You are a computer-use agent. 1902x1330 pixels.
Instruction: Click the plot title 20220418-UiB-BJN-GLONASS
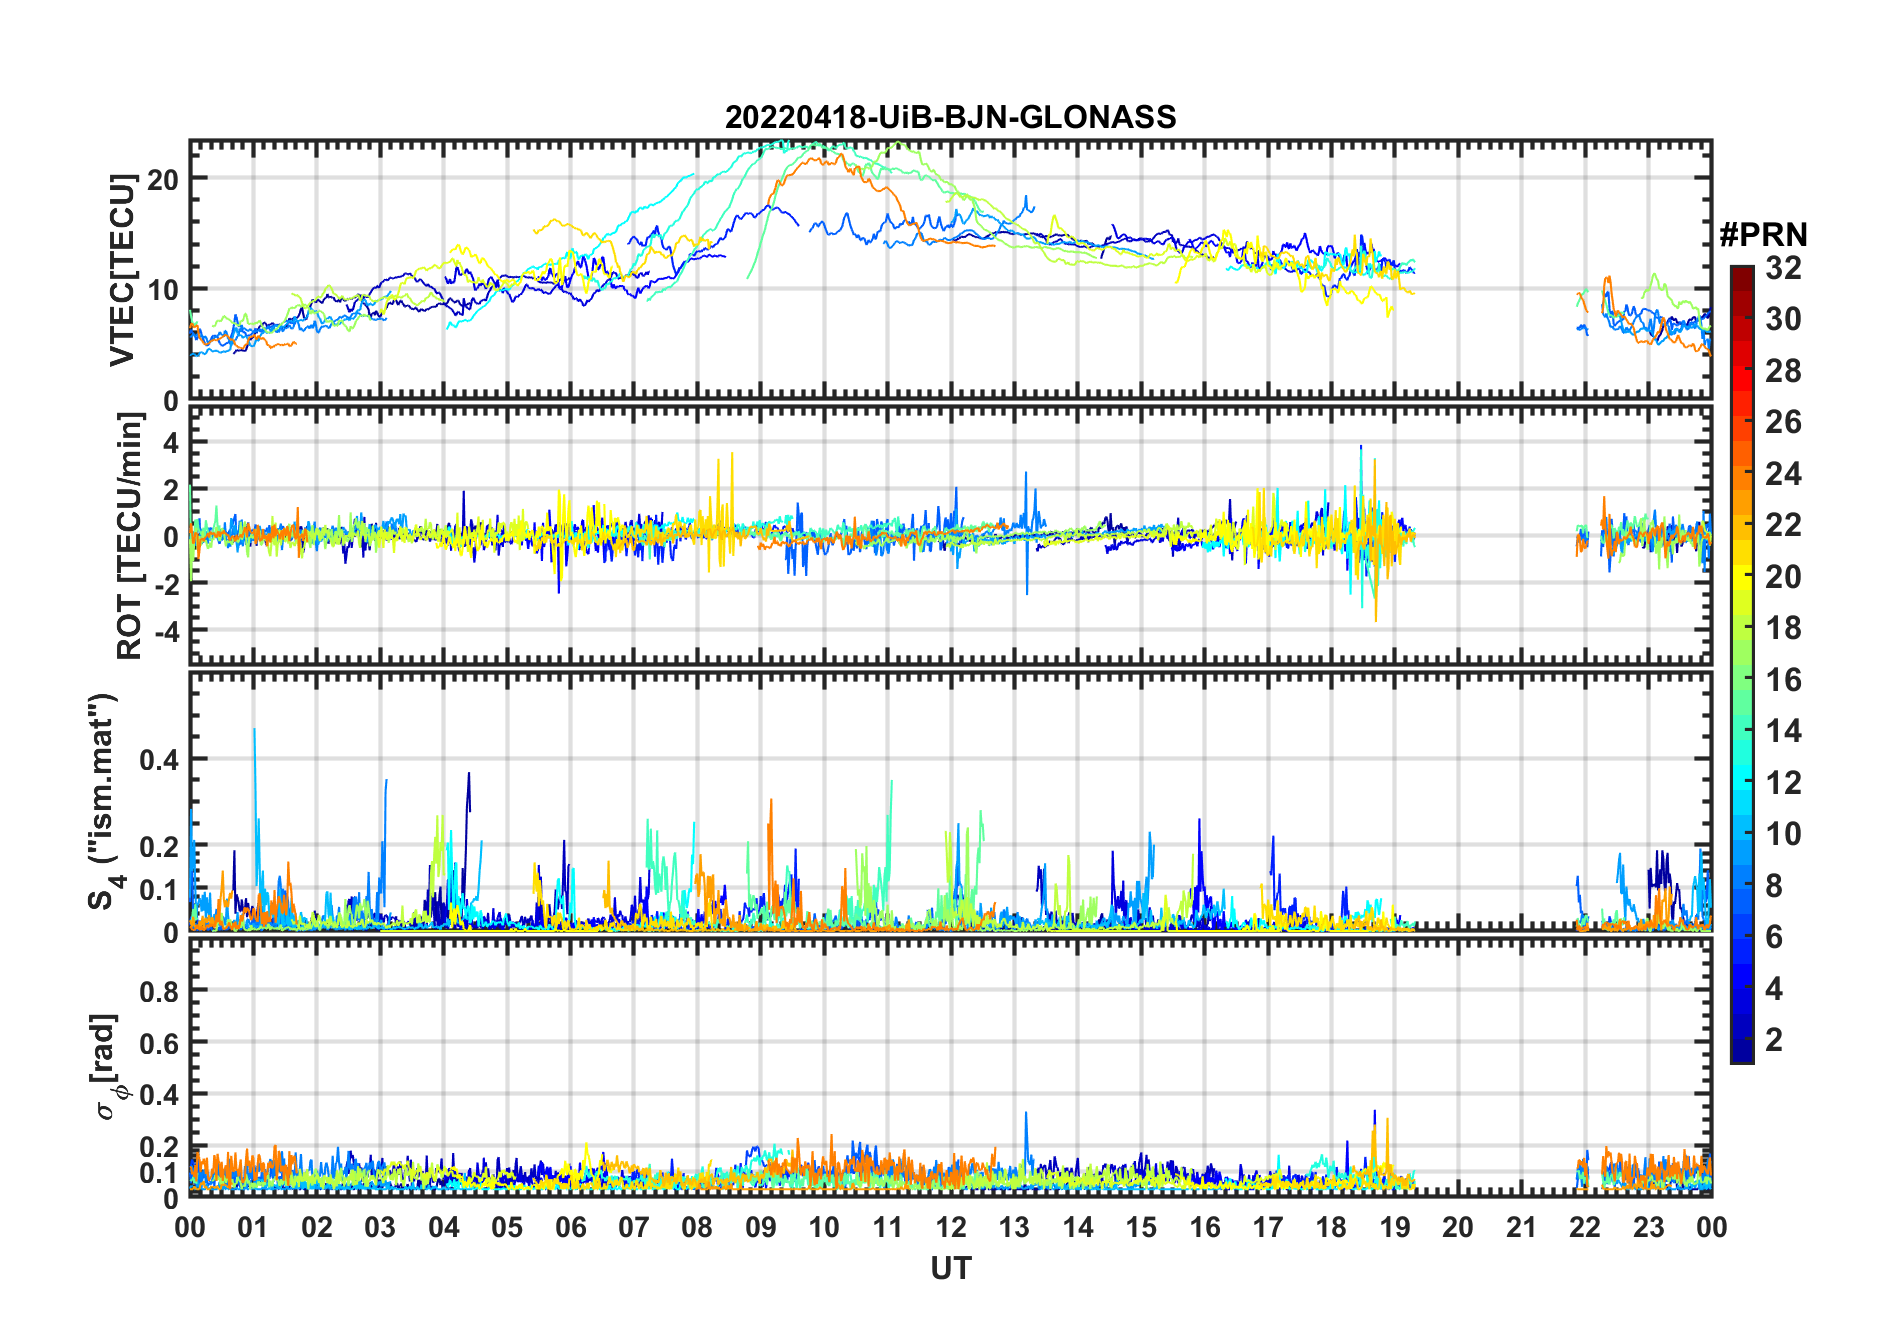click(x=950, y=118)
